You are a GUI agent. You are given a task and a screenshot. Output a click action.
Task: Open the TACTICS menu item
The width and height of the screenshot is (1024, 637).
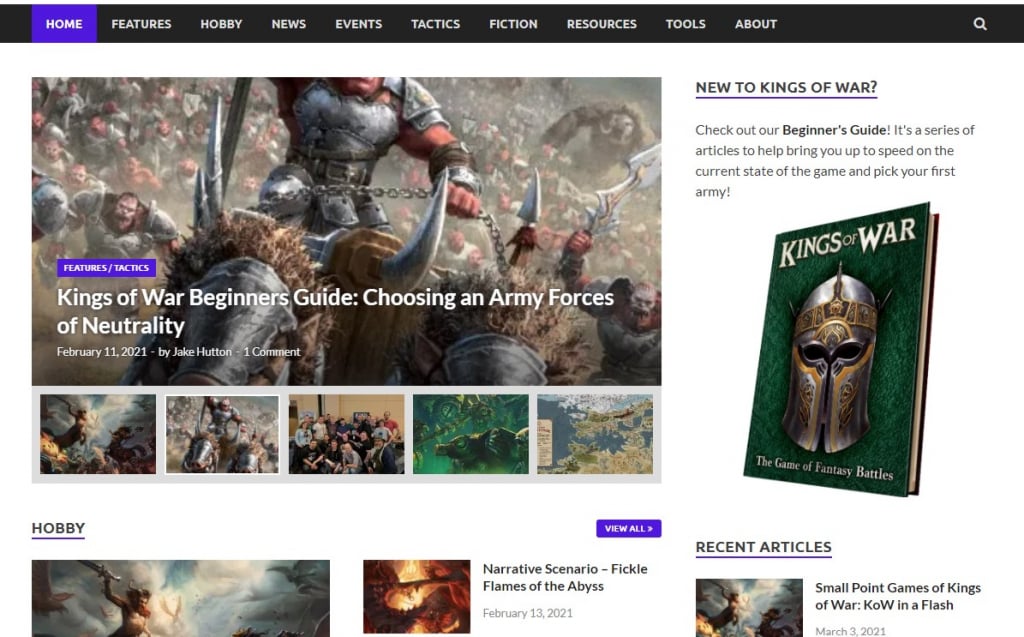(436, 24)
